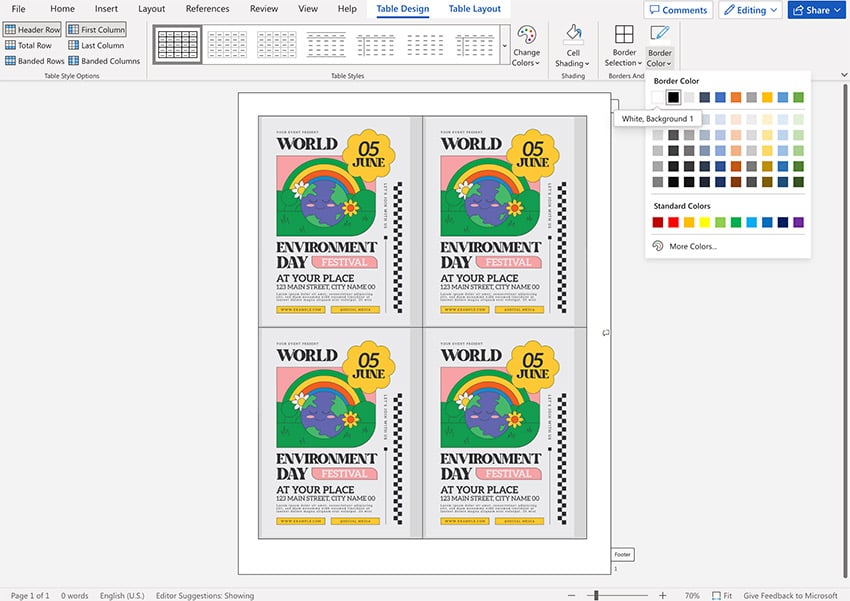Open Give Feedback to Microsoft
Viewport: 850px width, 601px height.
(x=790, y=595)
